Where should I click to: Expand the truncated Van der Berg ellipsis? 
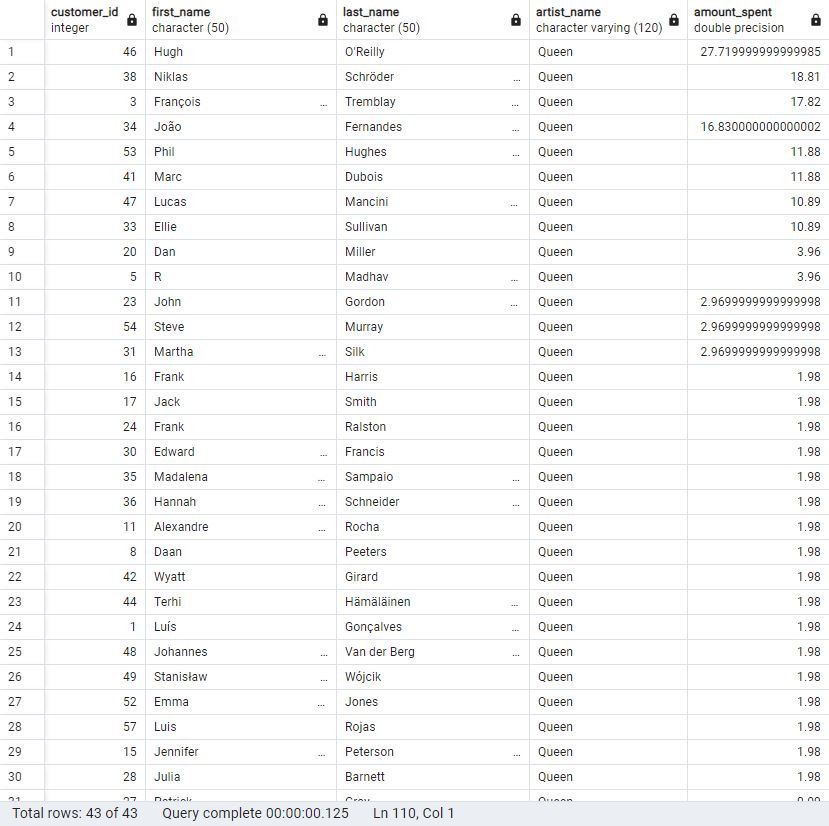[x=516, y=654]
